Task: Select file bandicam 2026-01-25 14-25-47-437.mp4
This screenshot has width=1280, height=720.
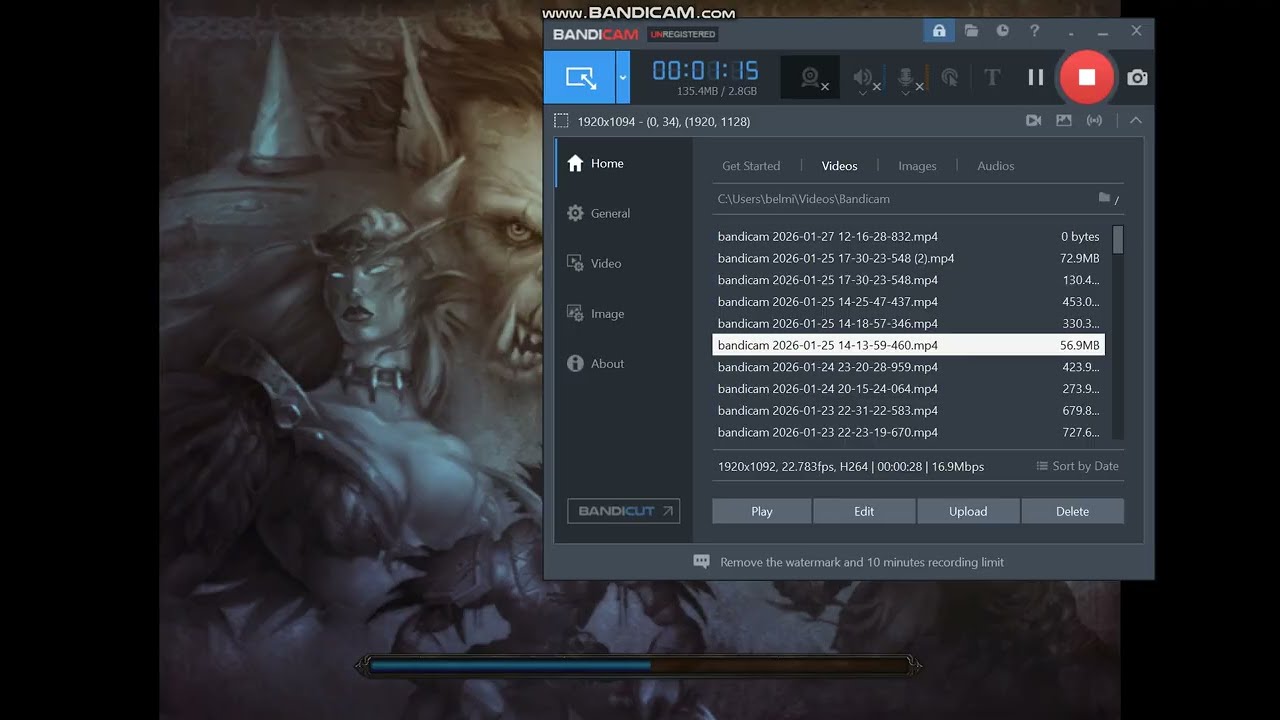Action: click(x=908, y=302)
